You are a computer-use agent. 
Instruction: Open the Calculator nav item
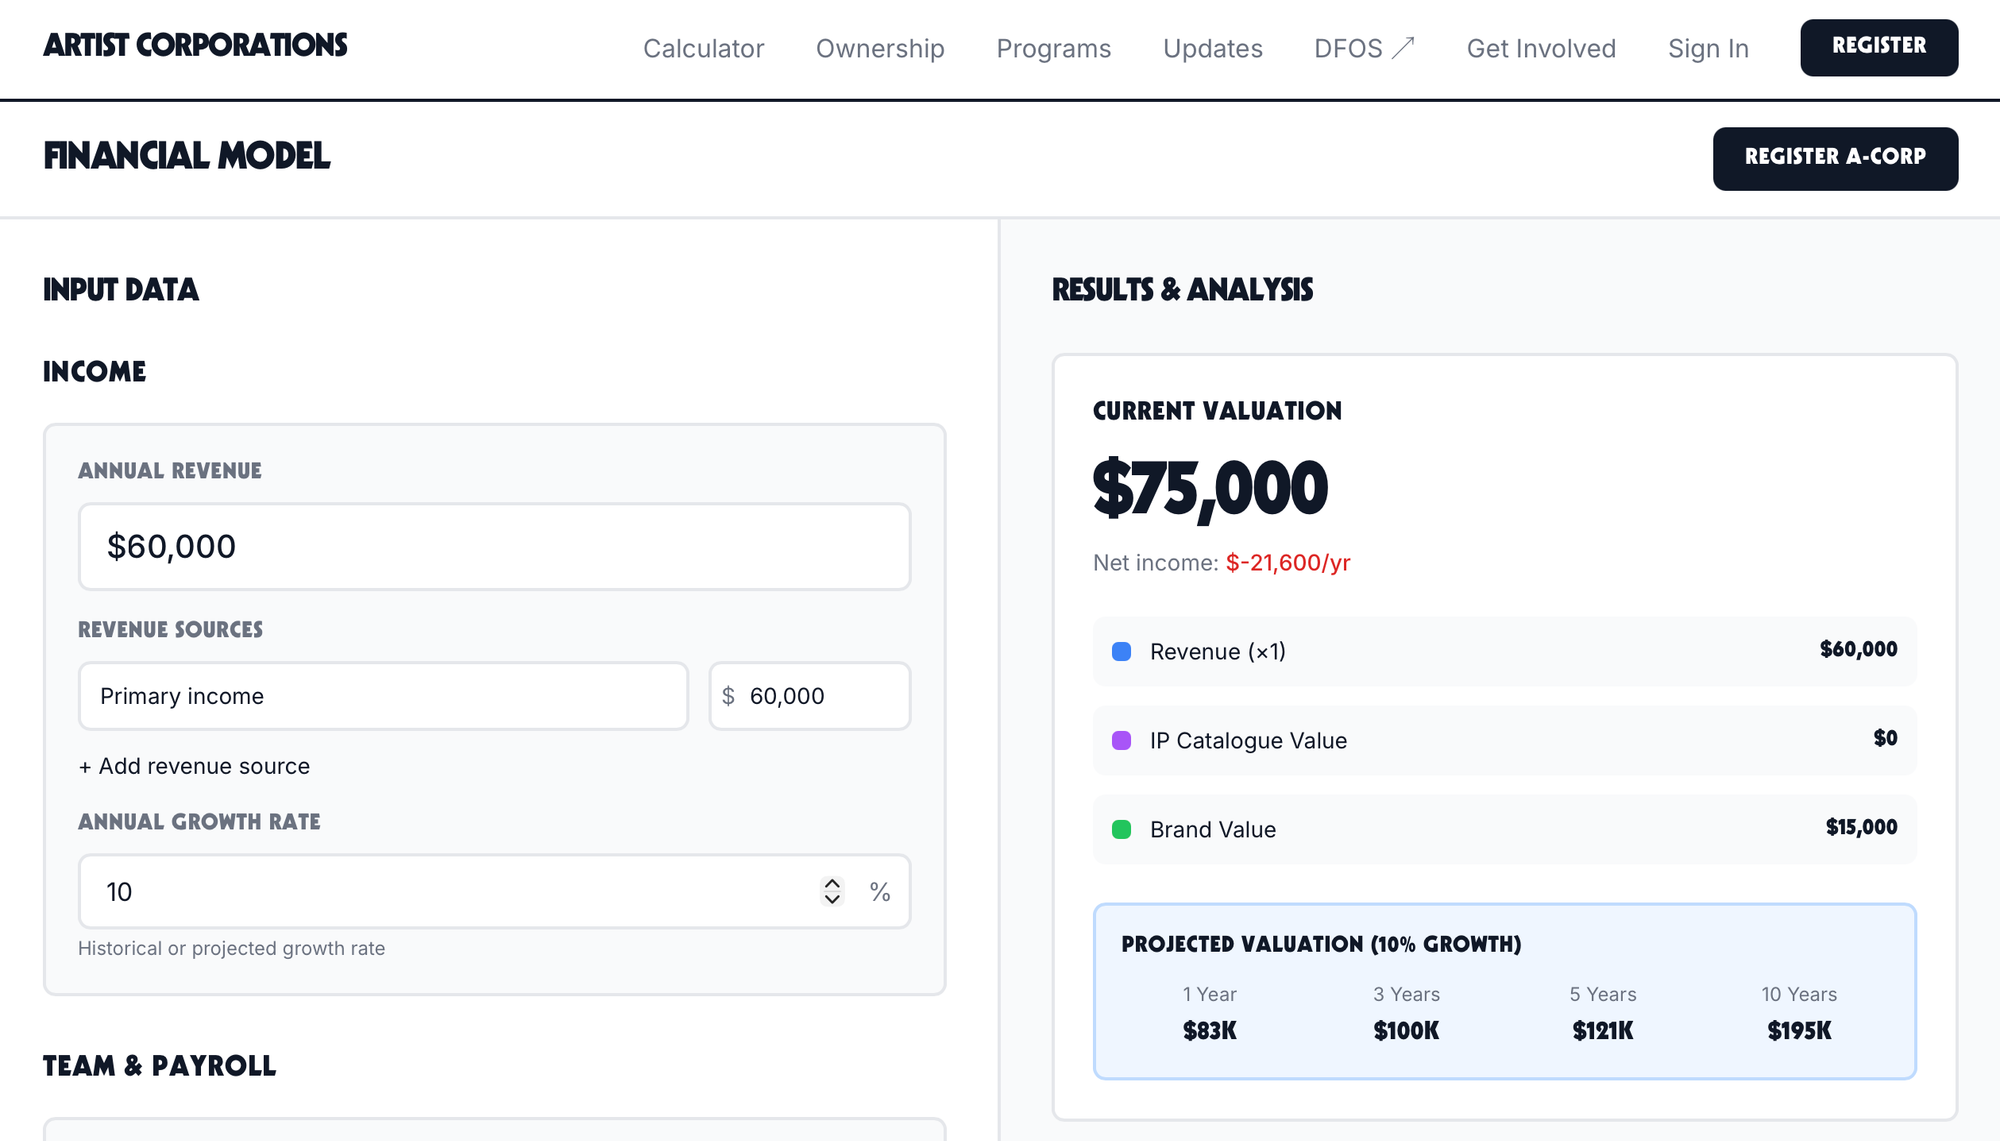(703, 48)
